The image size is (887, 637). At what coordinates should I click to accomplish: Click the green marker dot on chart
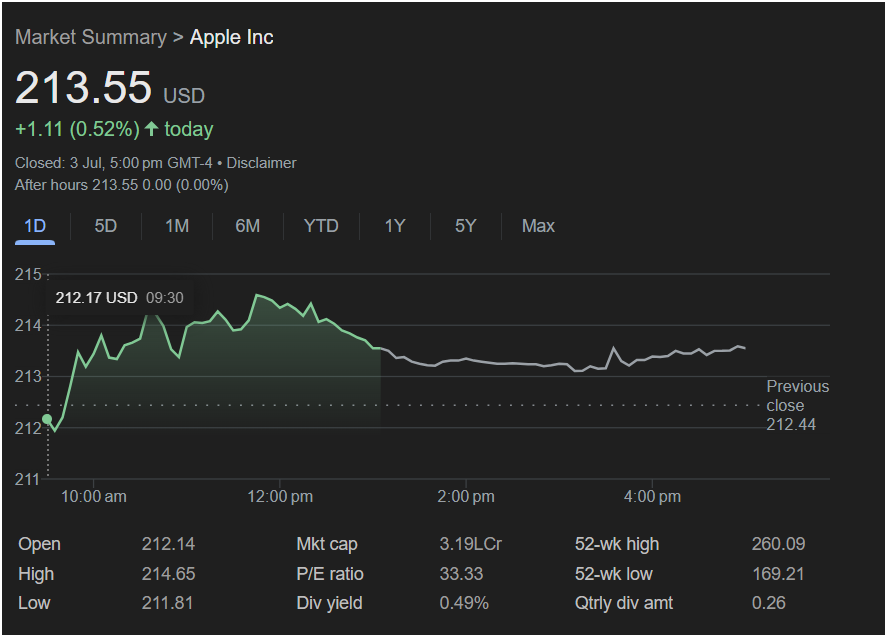(x=47, y=419)
